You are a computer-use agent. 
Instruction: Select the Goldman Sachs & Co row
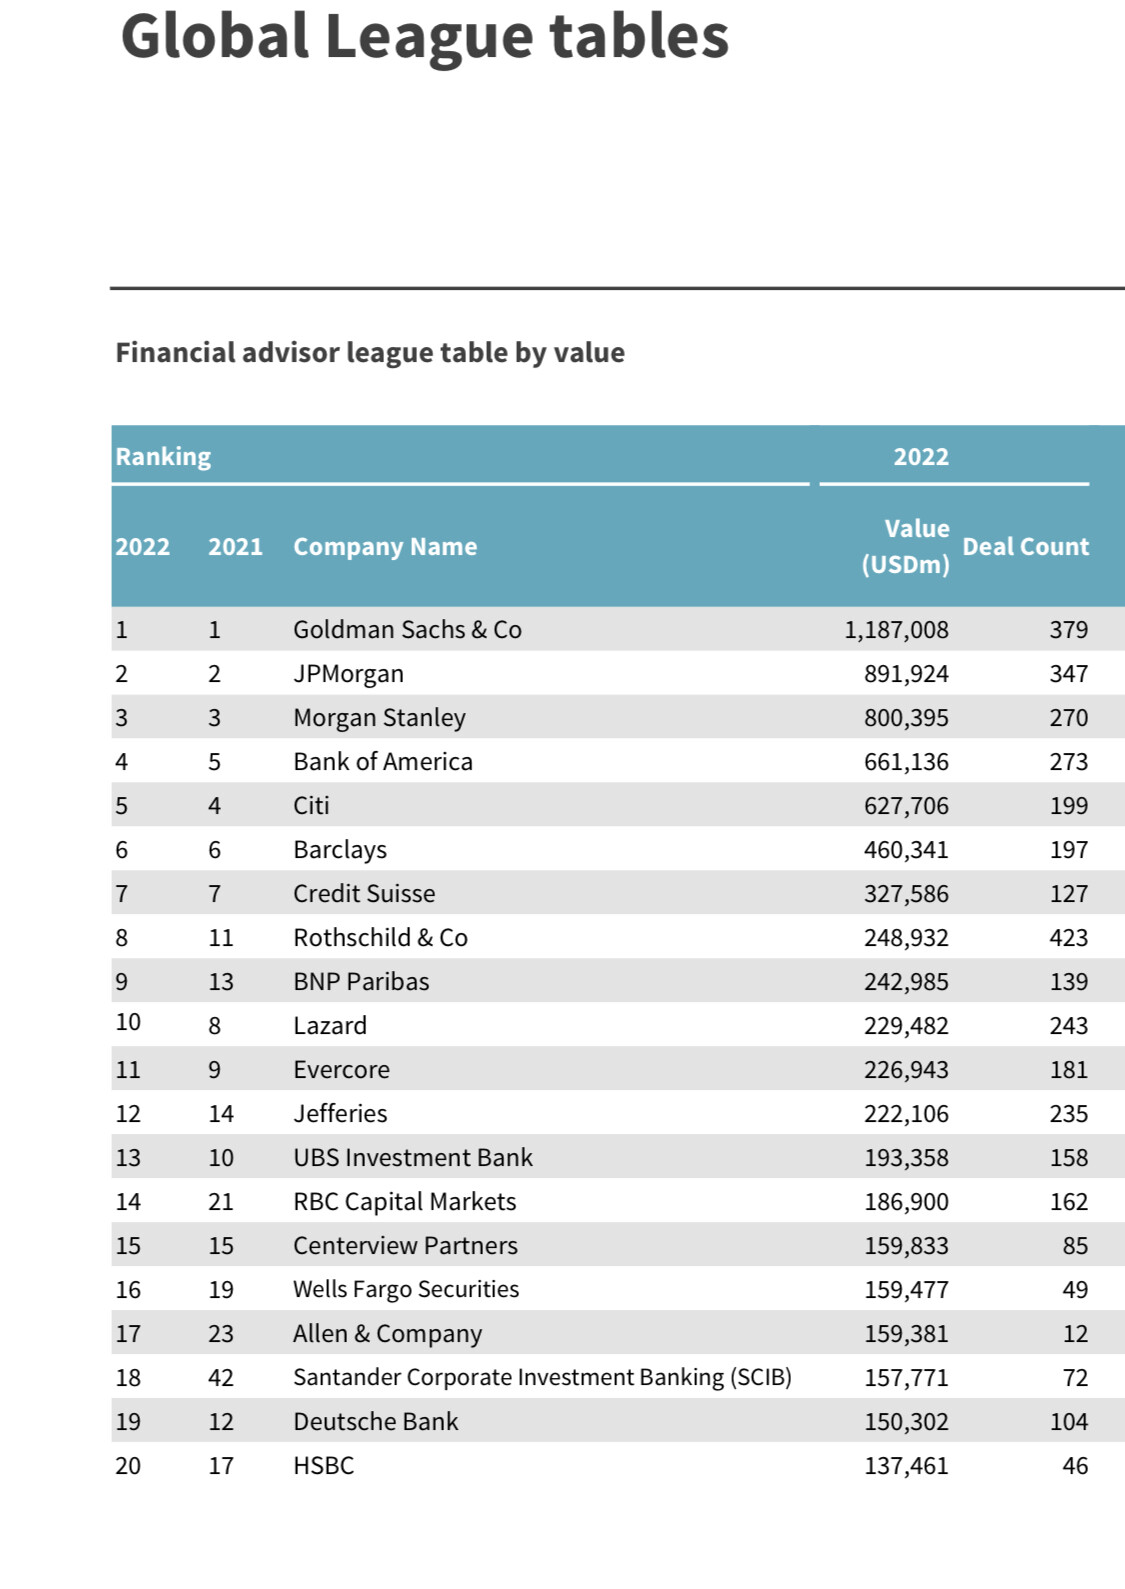point(618,629)
